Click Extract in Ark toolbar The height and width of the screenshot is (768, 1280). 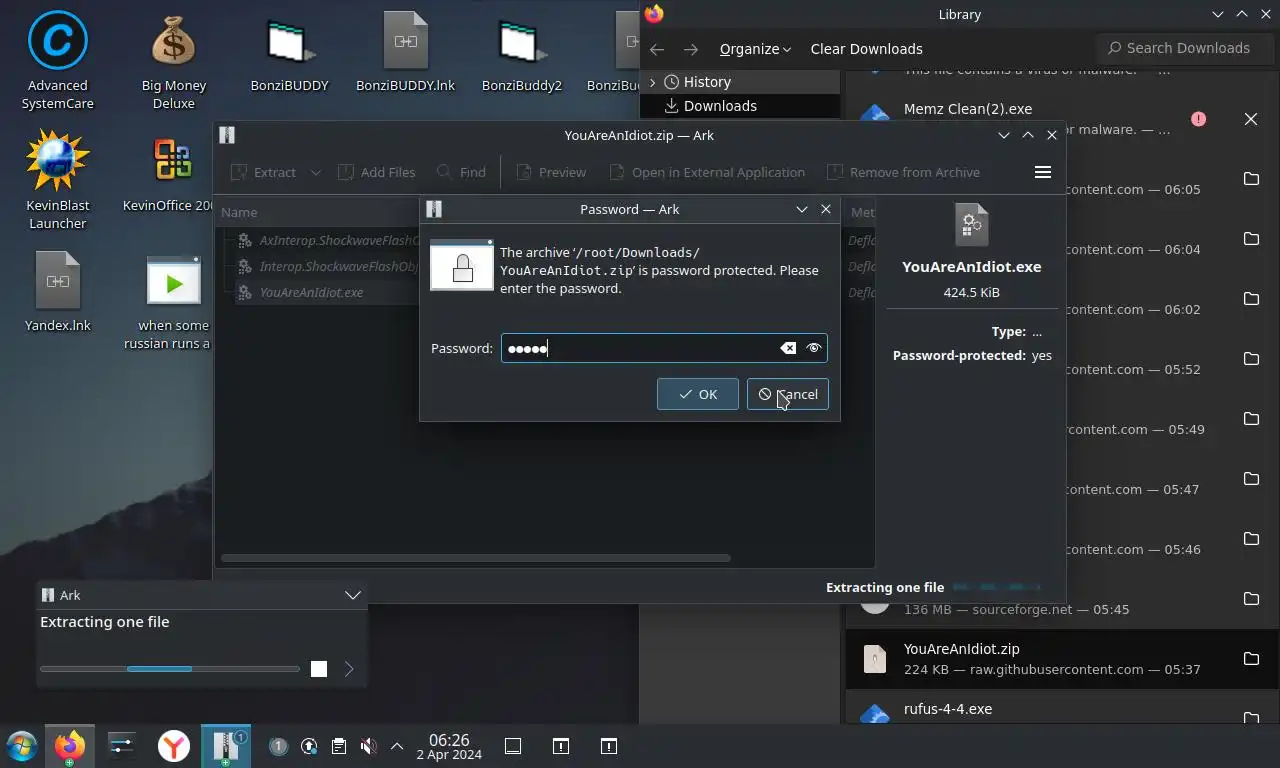[x=263, y=172]
